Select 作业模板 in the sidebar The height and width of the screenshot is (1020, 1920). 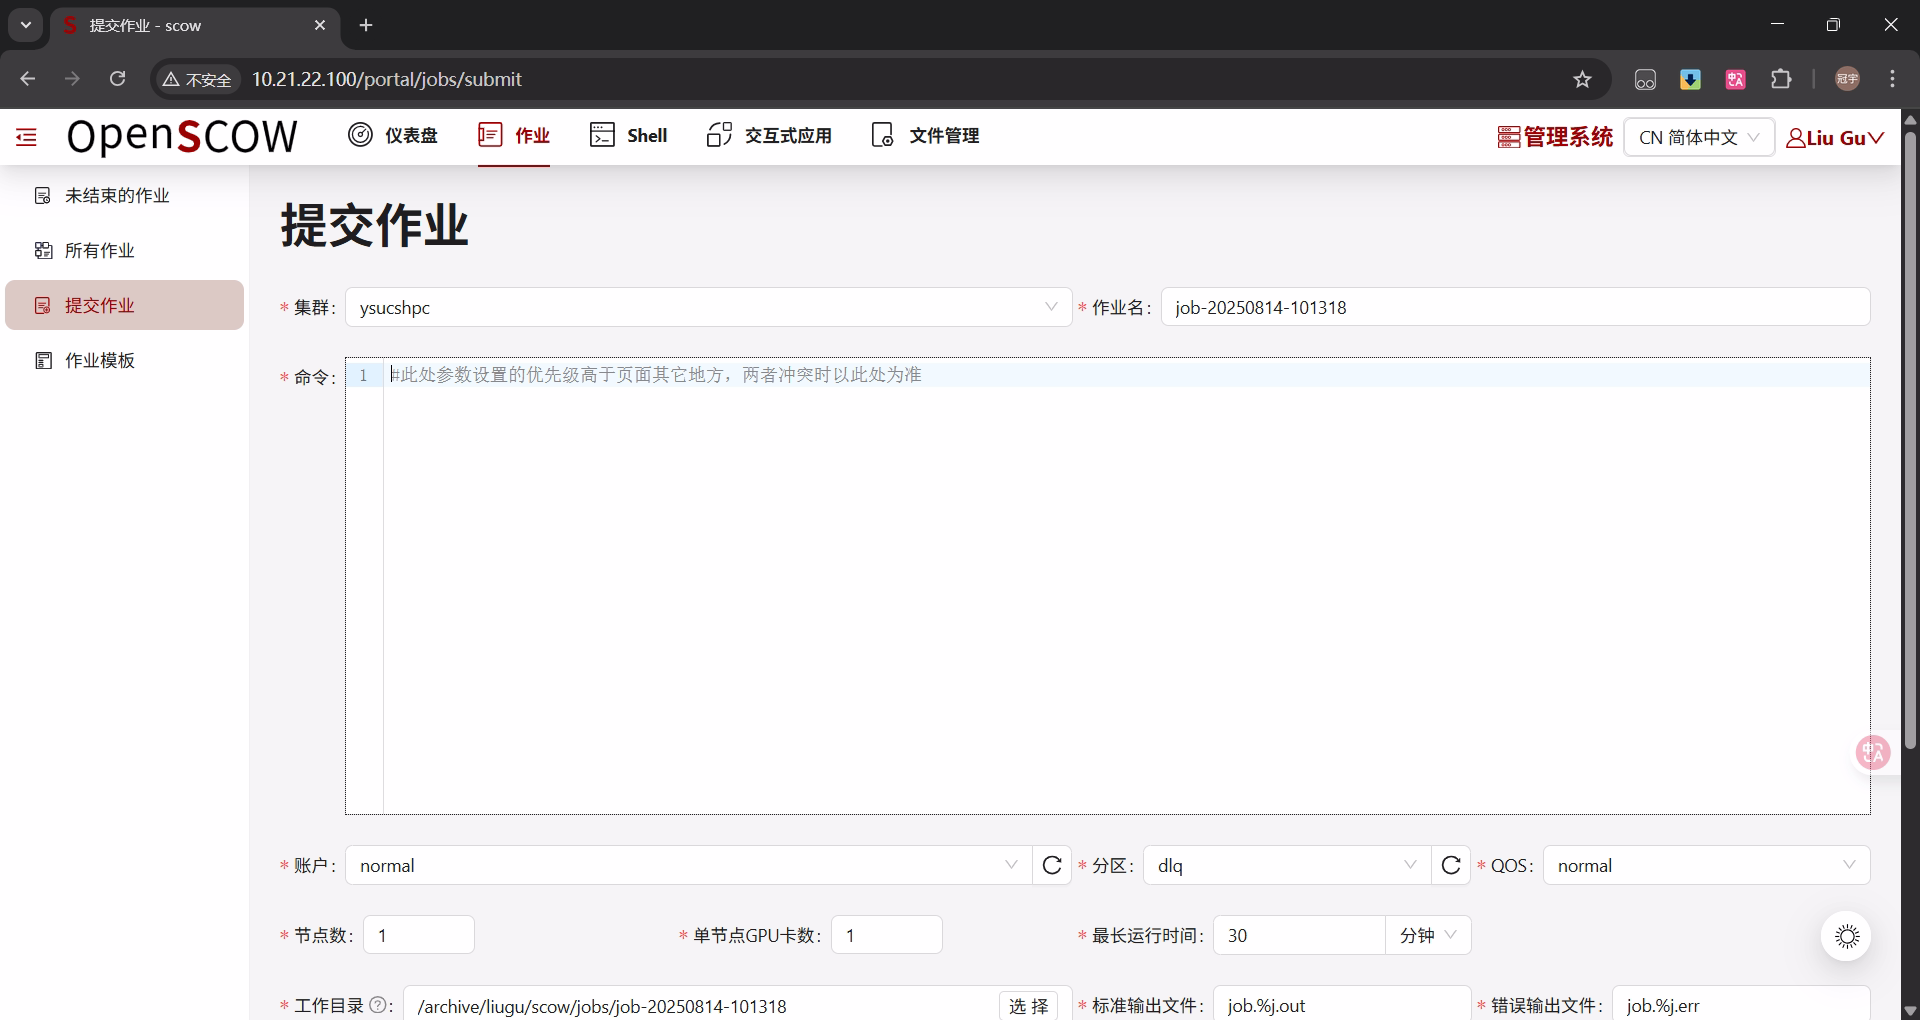99,360
